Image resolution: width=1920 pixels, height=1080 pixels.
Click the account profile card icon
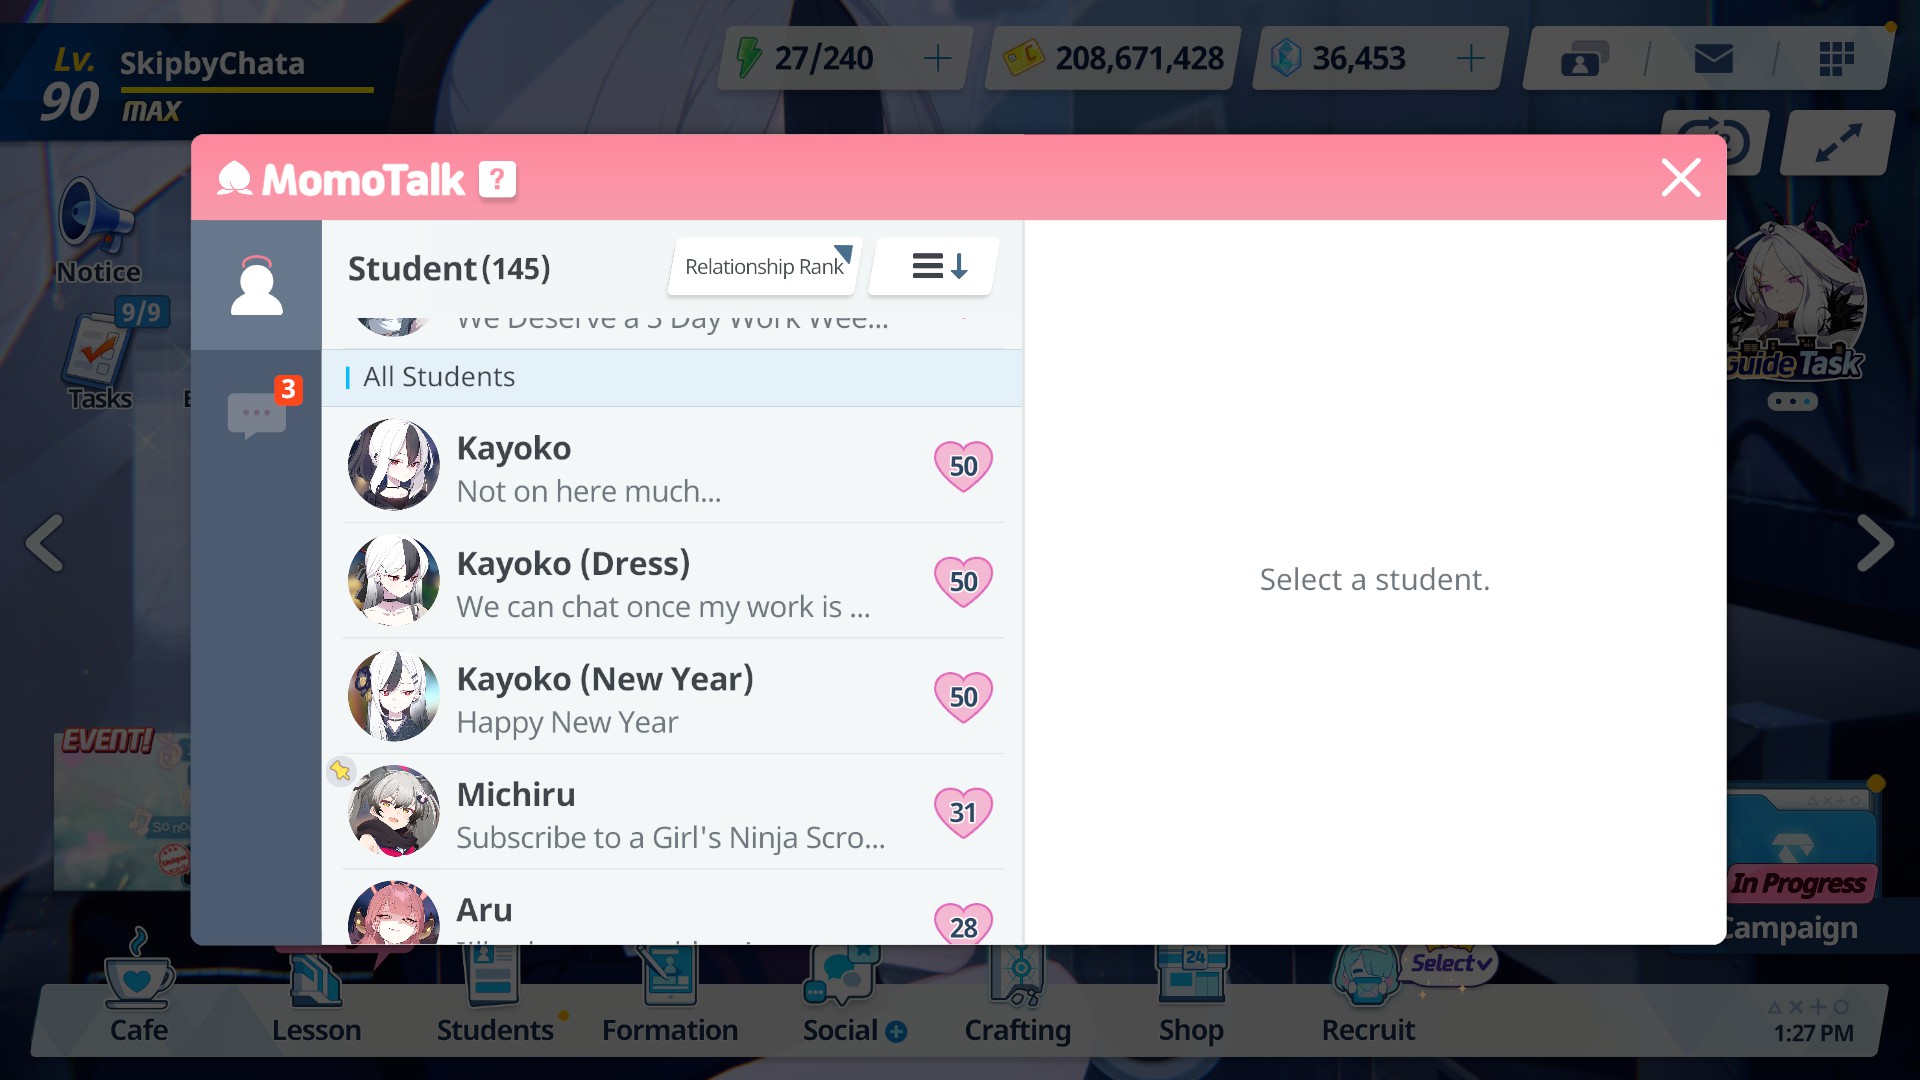pyautogui.click(x=1582, y=59)
